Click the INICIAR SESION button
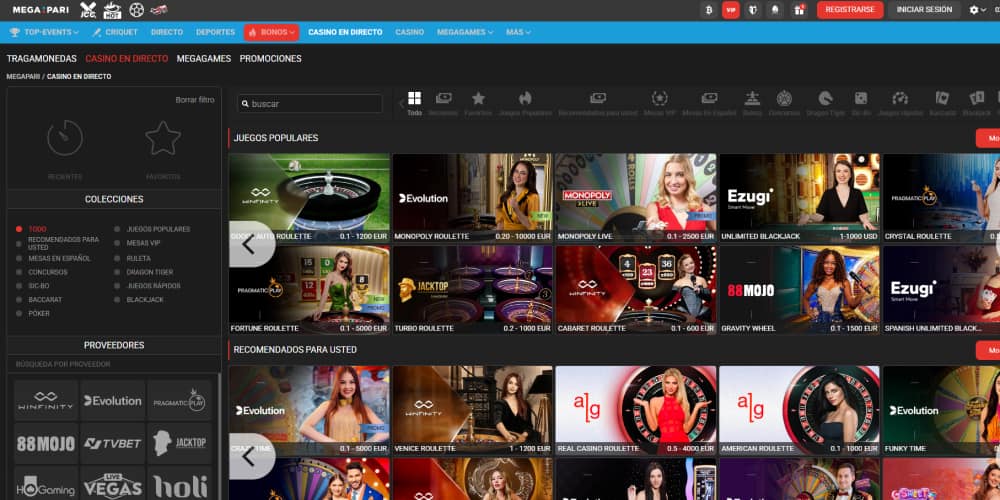Image resolution: width=1000 pixels, height=500 pixels. (924, 10)
